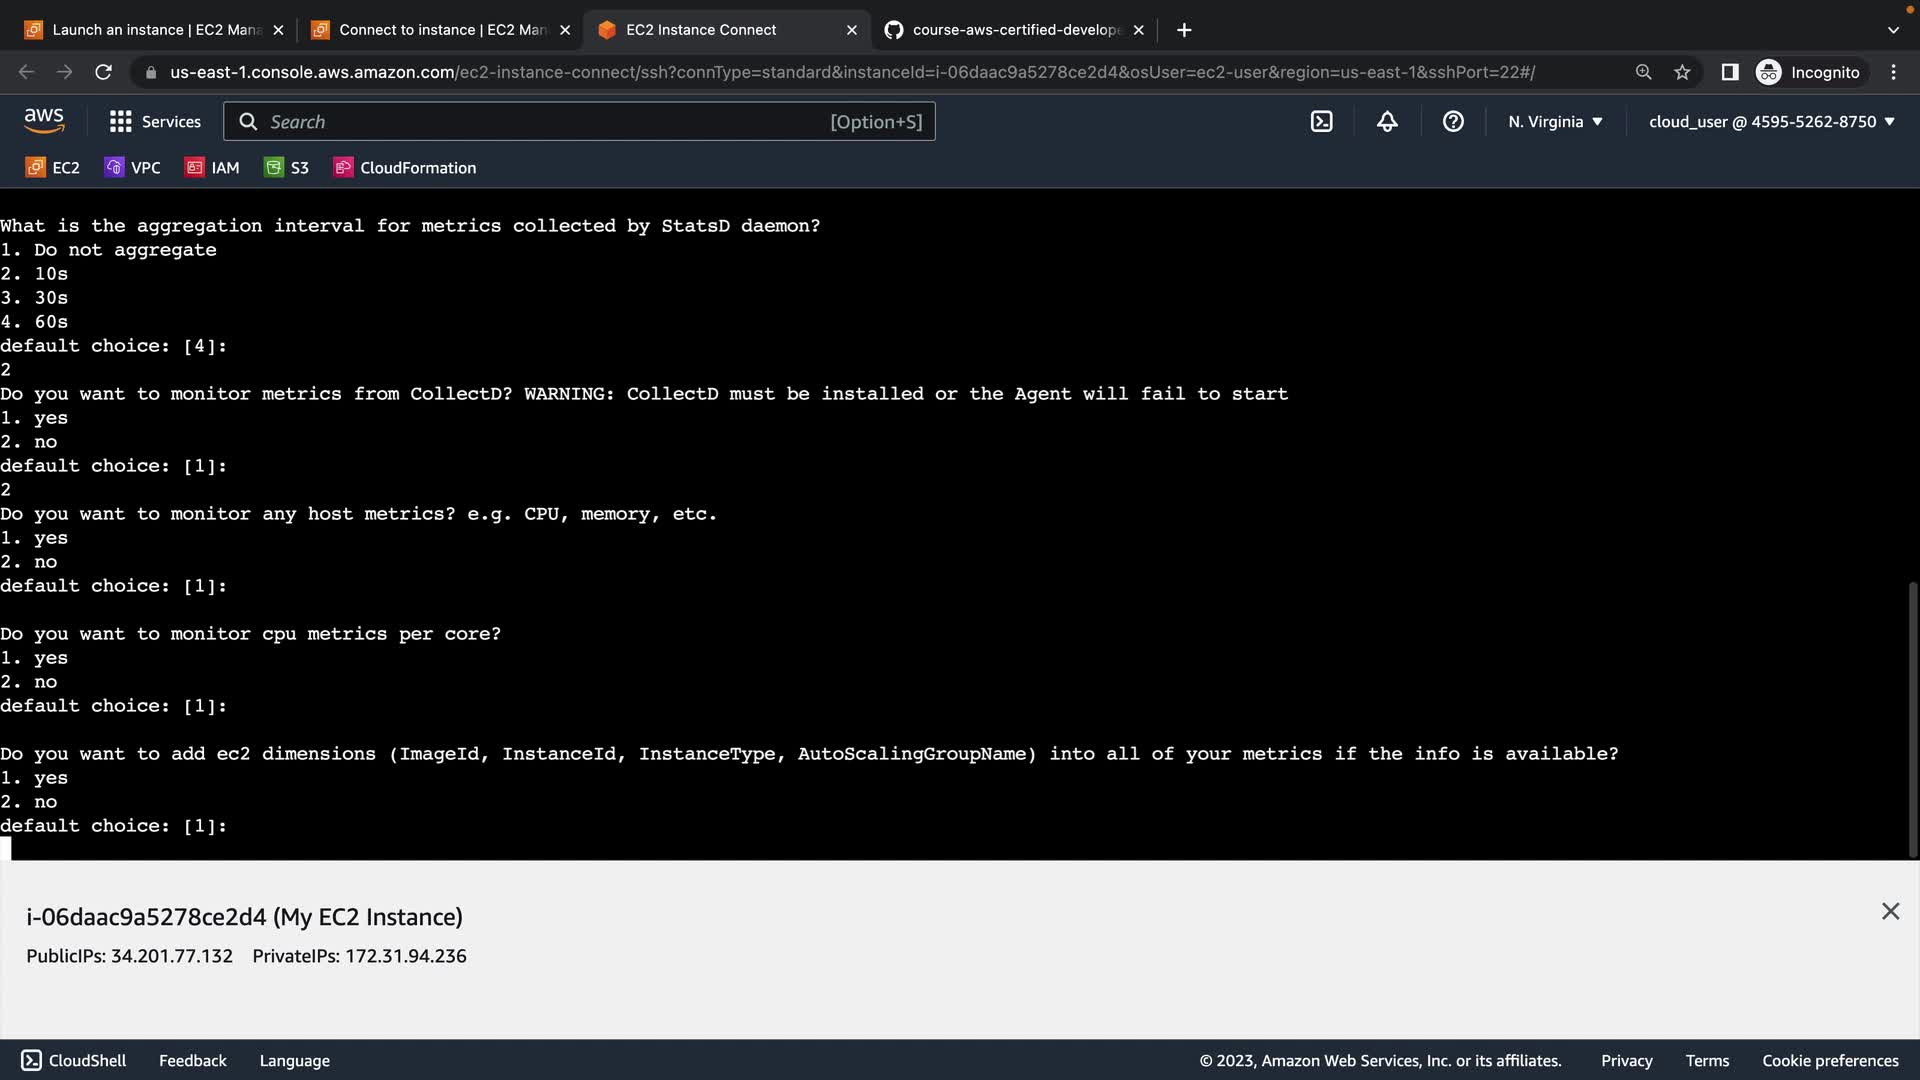Screen dimensions: 1920x1080
Task: Open the help question mark menu
Action: (1453, 122)
